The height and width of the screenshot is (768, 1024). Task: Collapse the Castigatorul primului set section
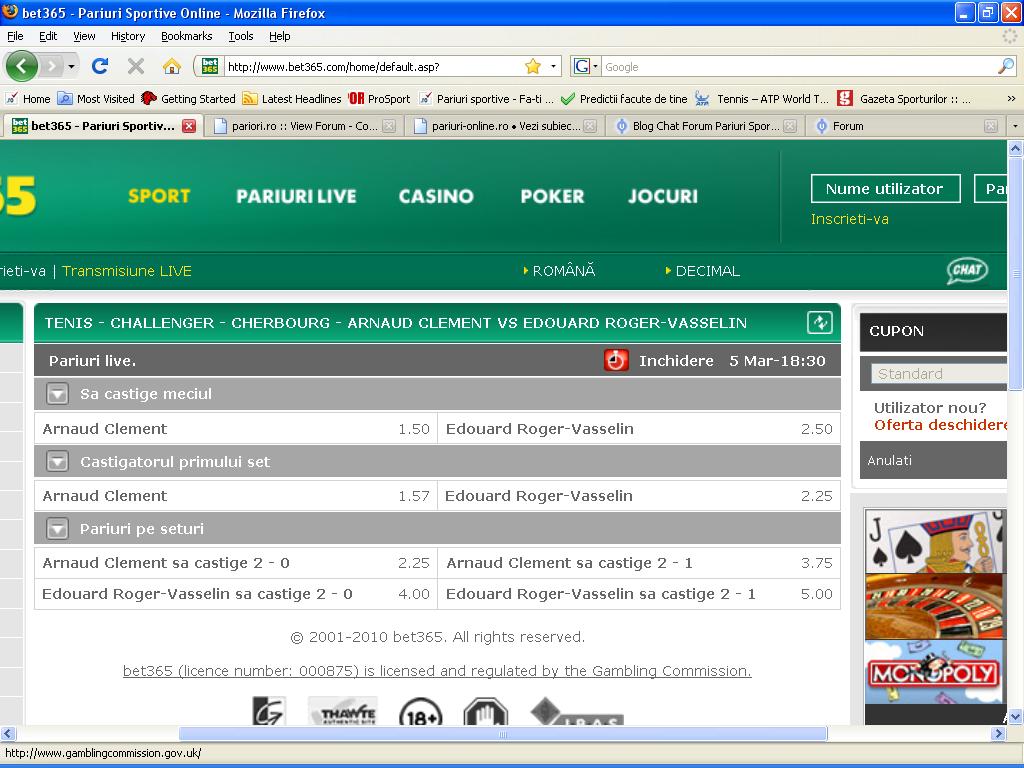click(57, 462)
